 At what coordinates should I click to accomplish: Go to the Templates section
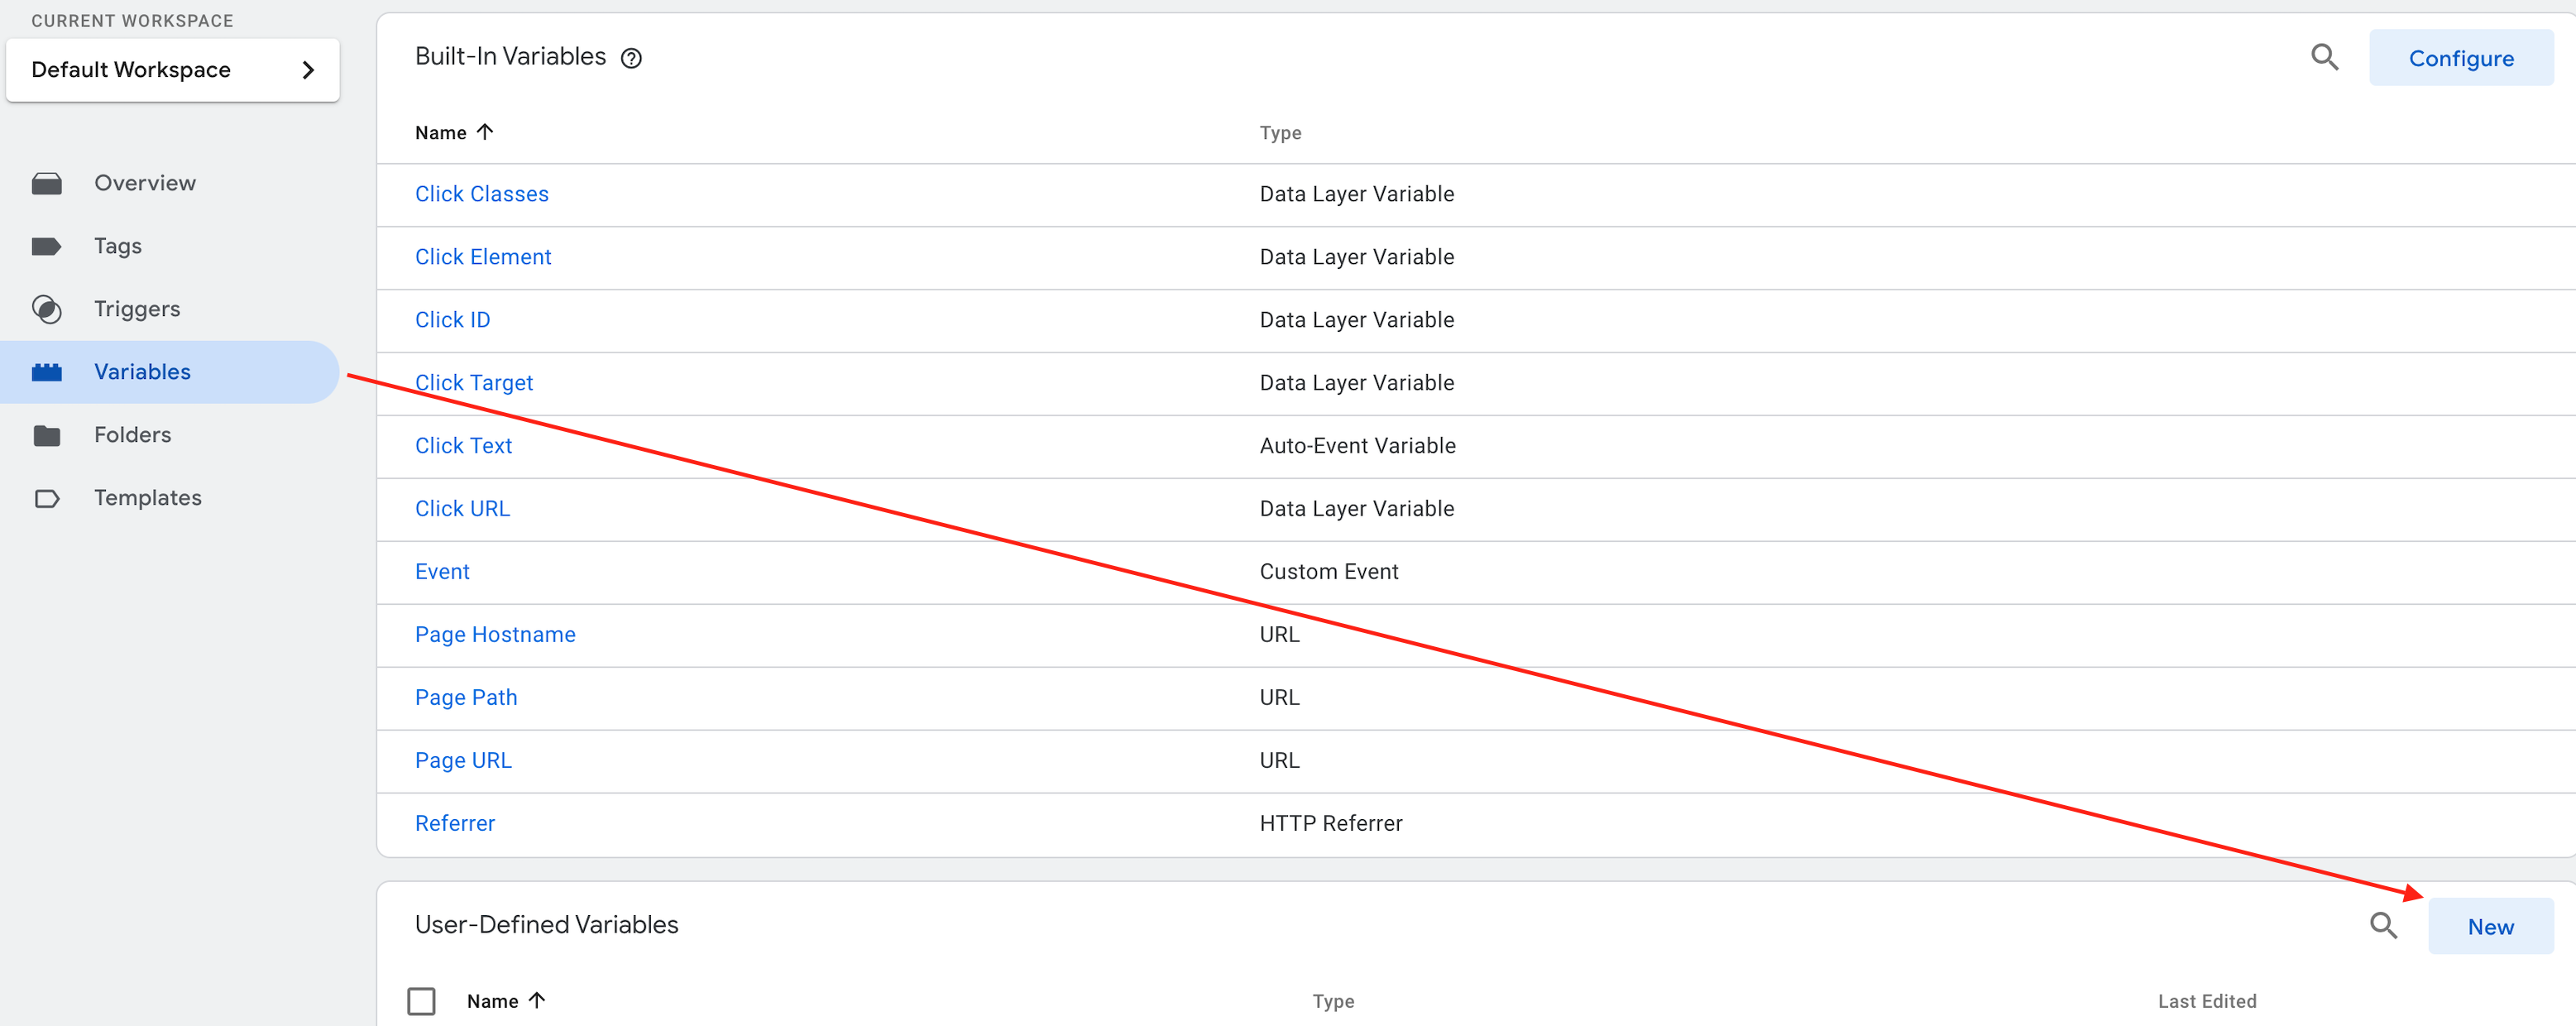(x=147, y=498)
